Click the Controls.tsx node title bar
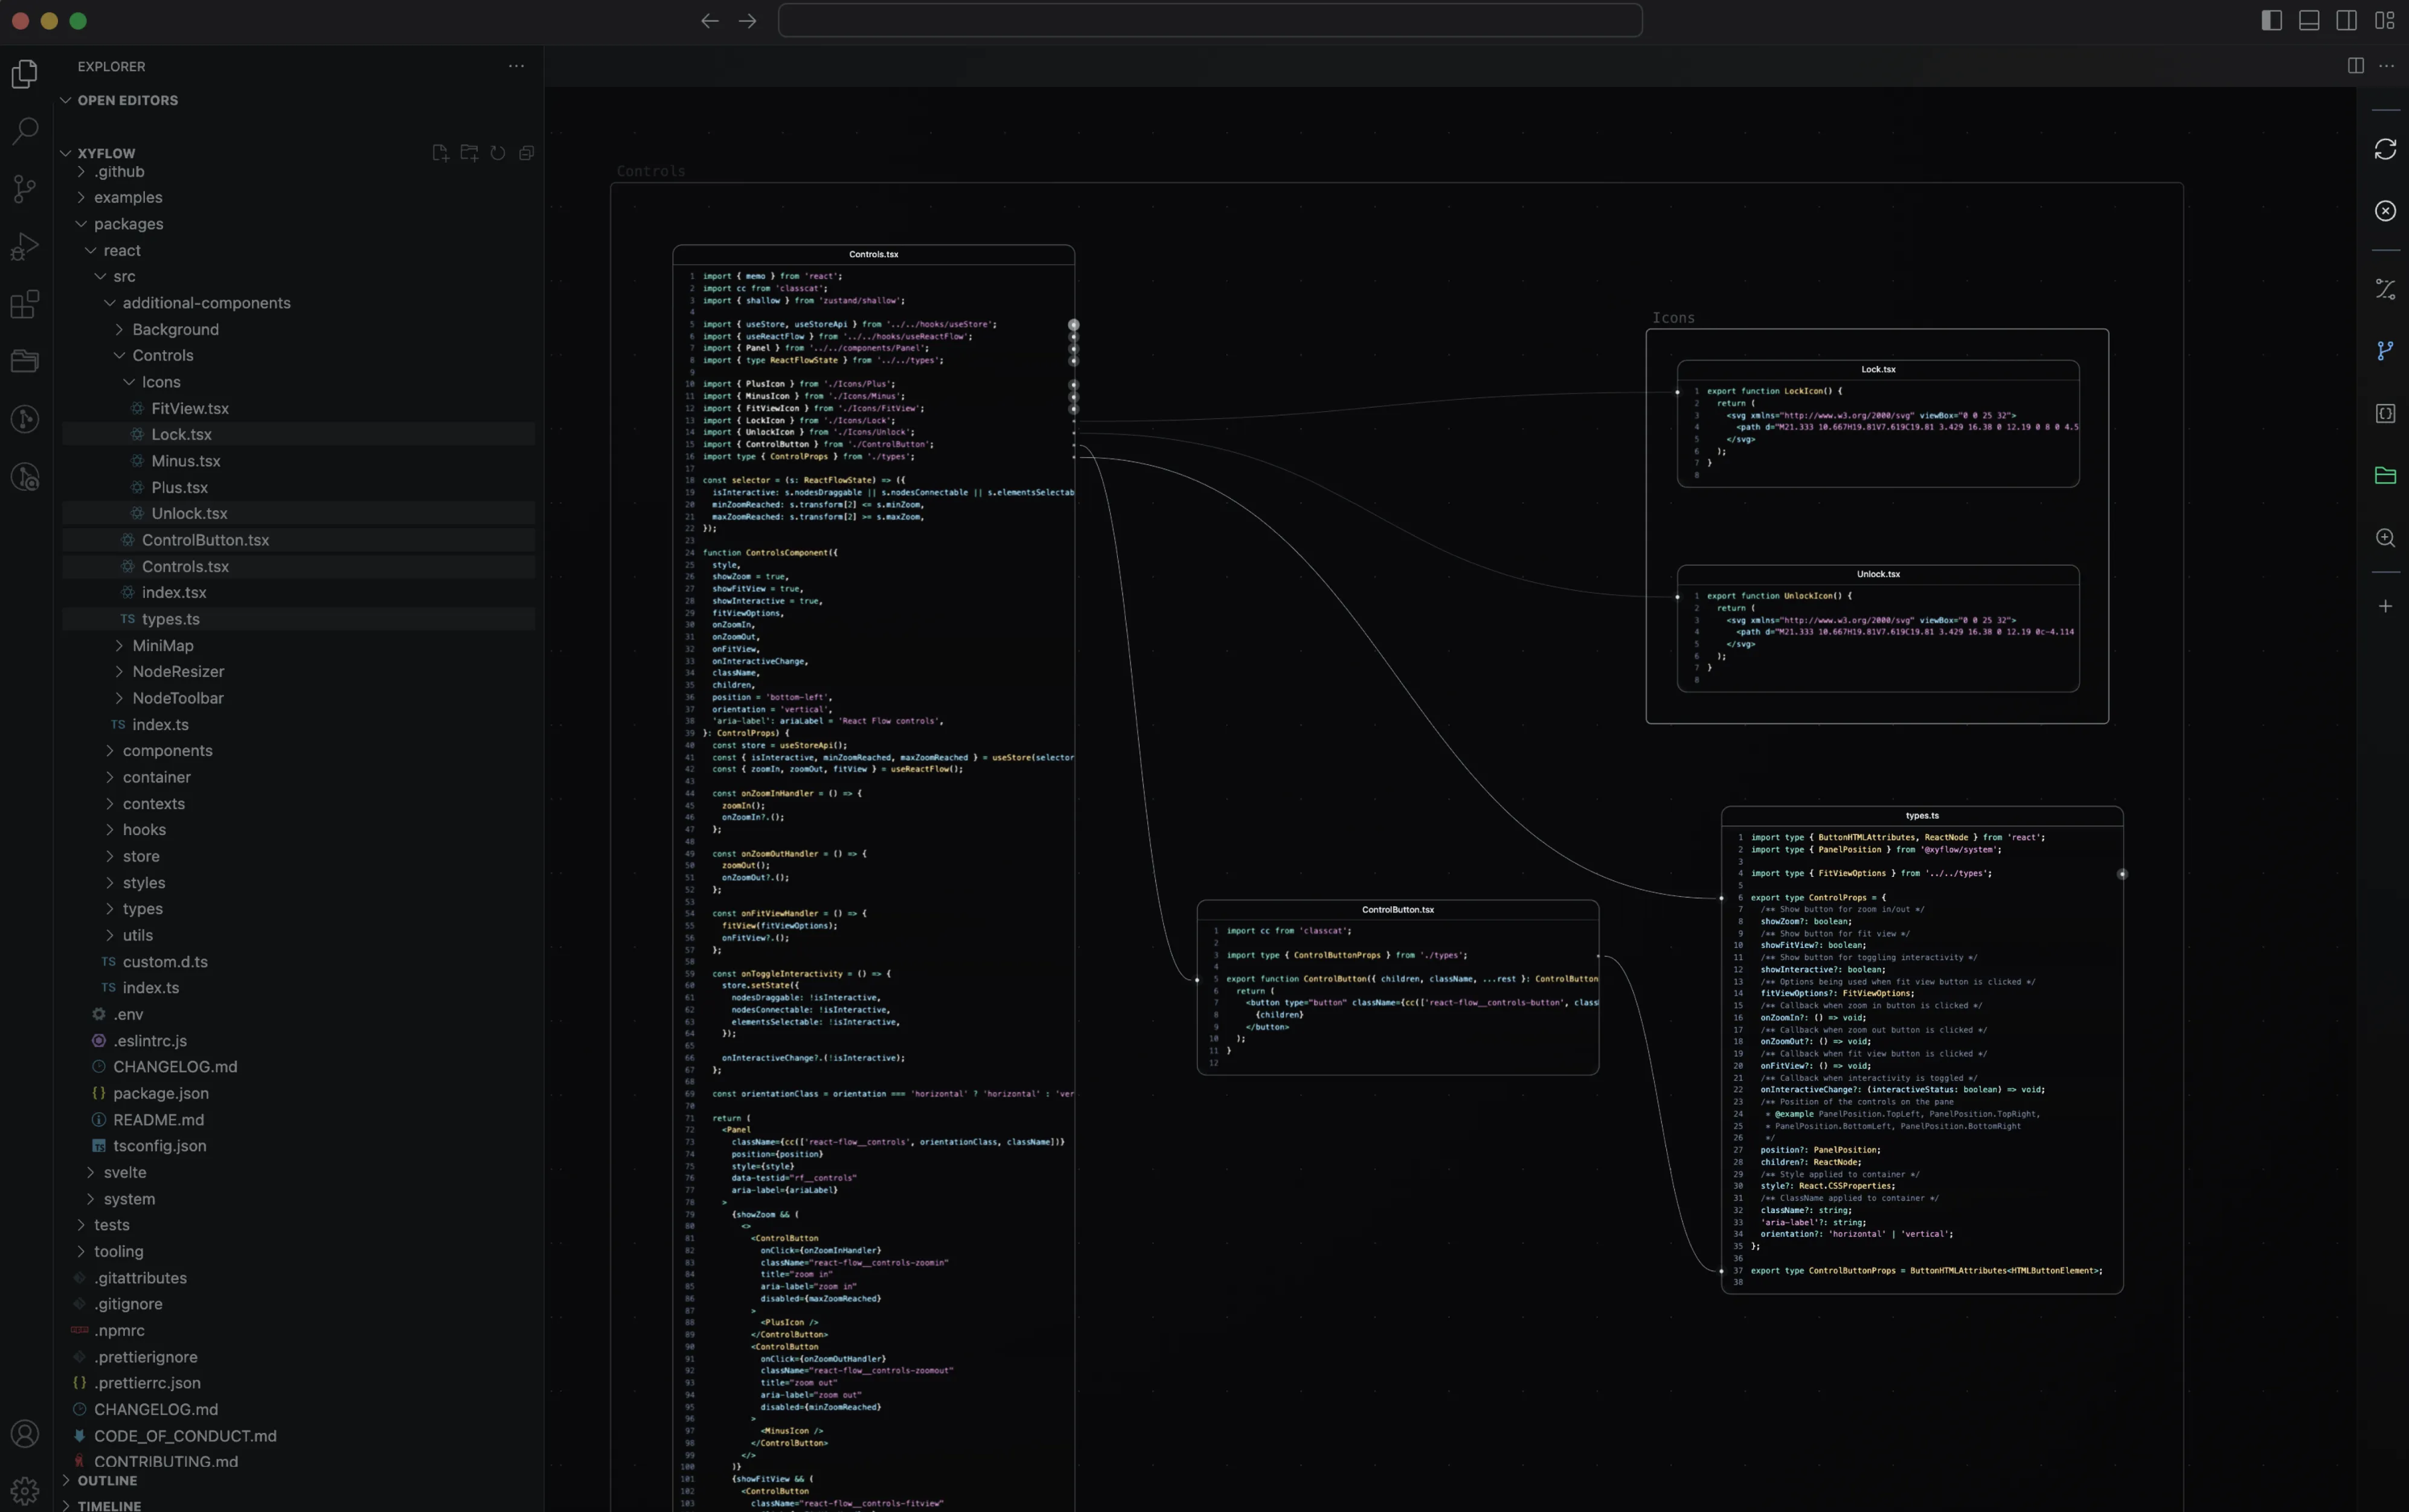The image size is (2409, 1512). 873,254
